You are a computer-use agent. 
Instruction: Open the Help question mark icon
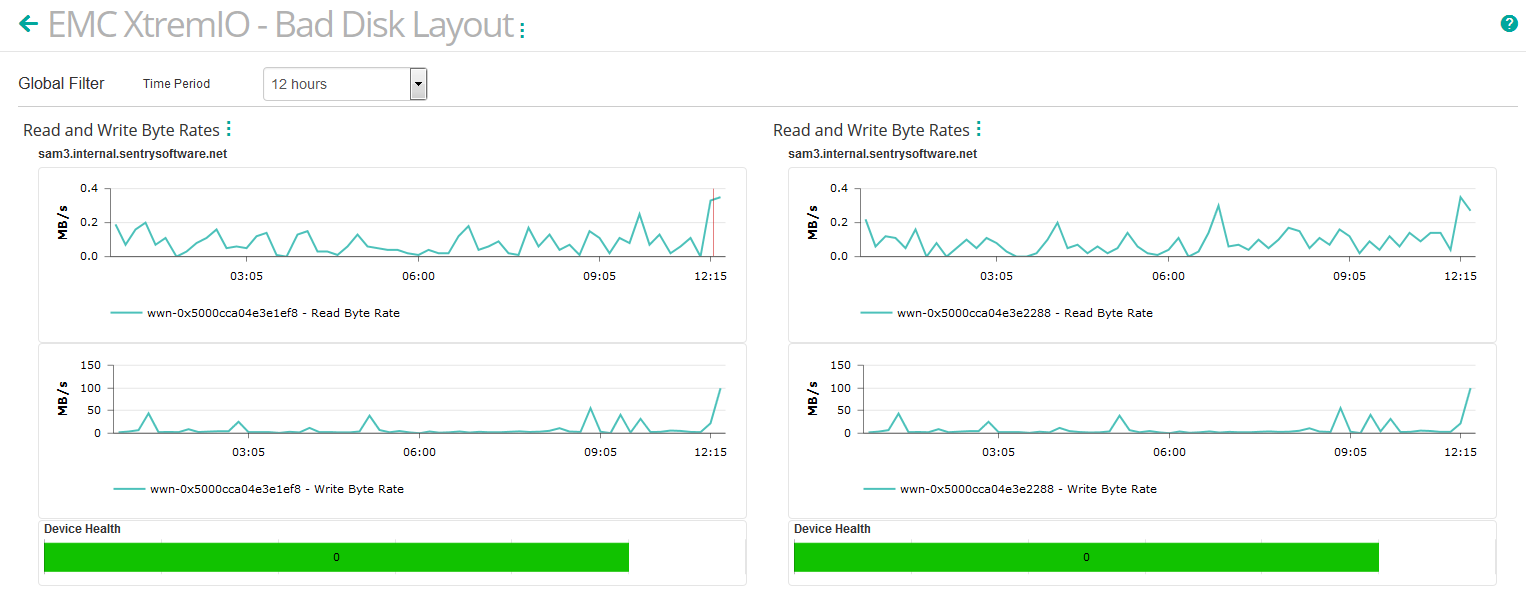[x=1509, y=22]
